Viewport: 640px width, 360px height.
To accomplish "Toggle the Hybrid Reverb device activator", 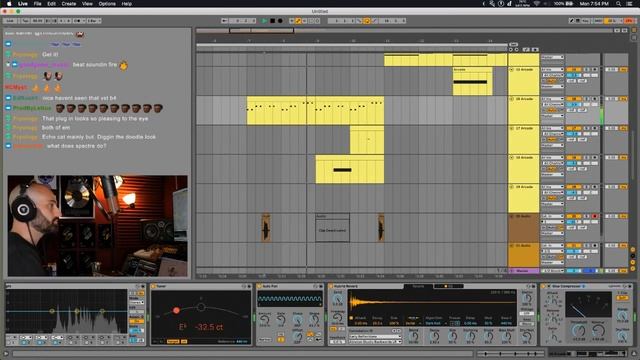I will (x=331, y=287).
